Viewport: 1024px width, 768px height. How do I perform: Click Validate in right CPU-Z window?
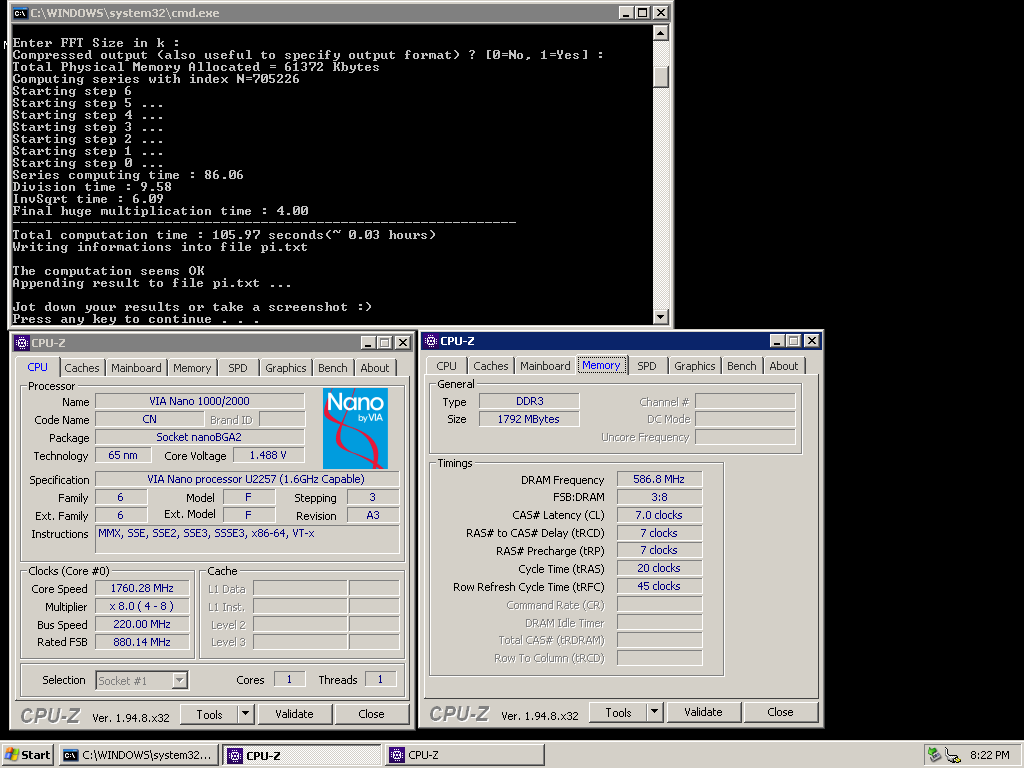(703, 712)
